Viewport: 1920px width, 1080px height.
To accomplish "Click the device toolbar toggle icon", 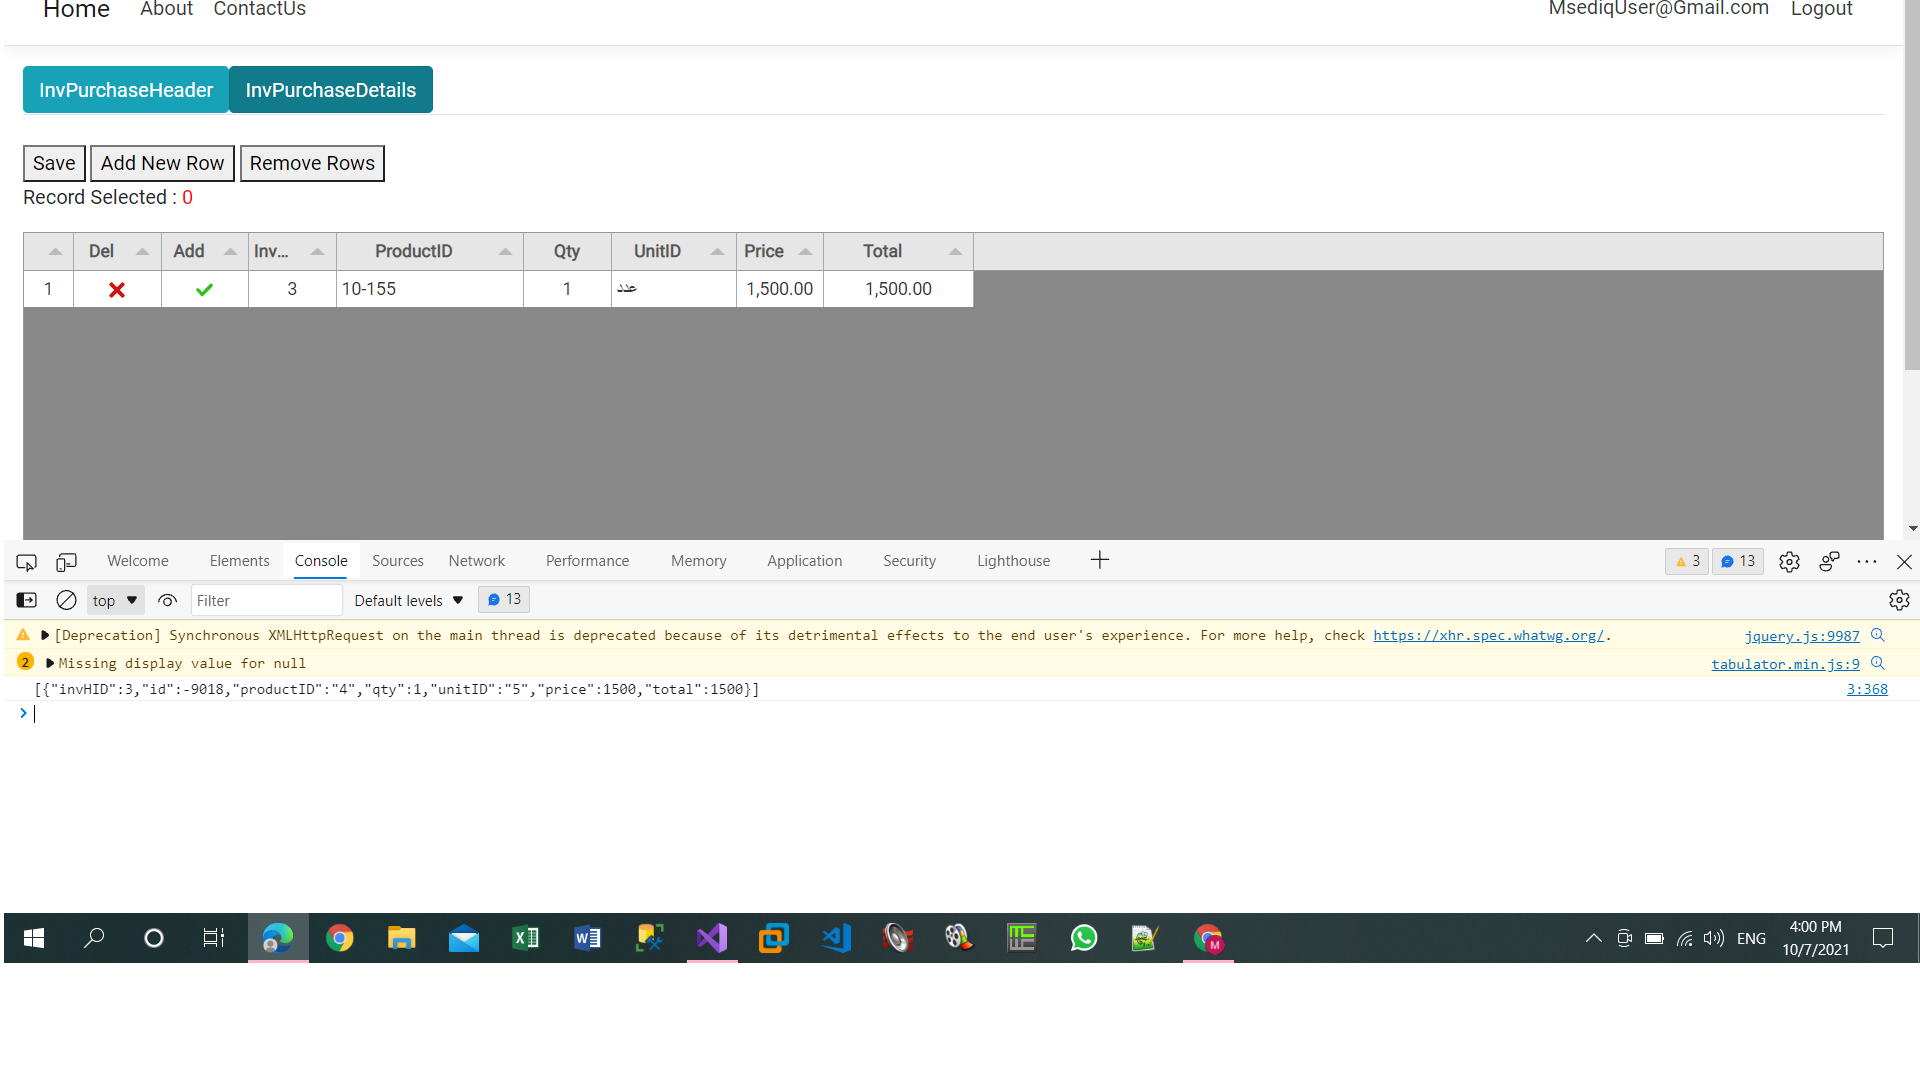I will coord(66,561).
